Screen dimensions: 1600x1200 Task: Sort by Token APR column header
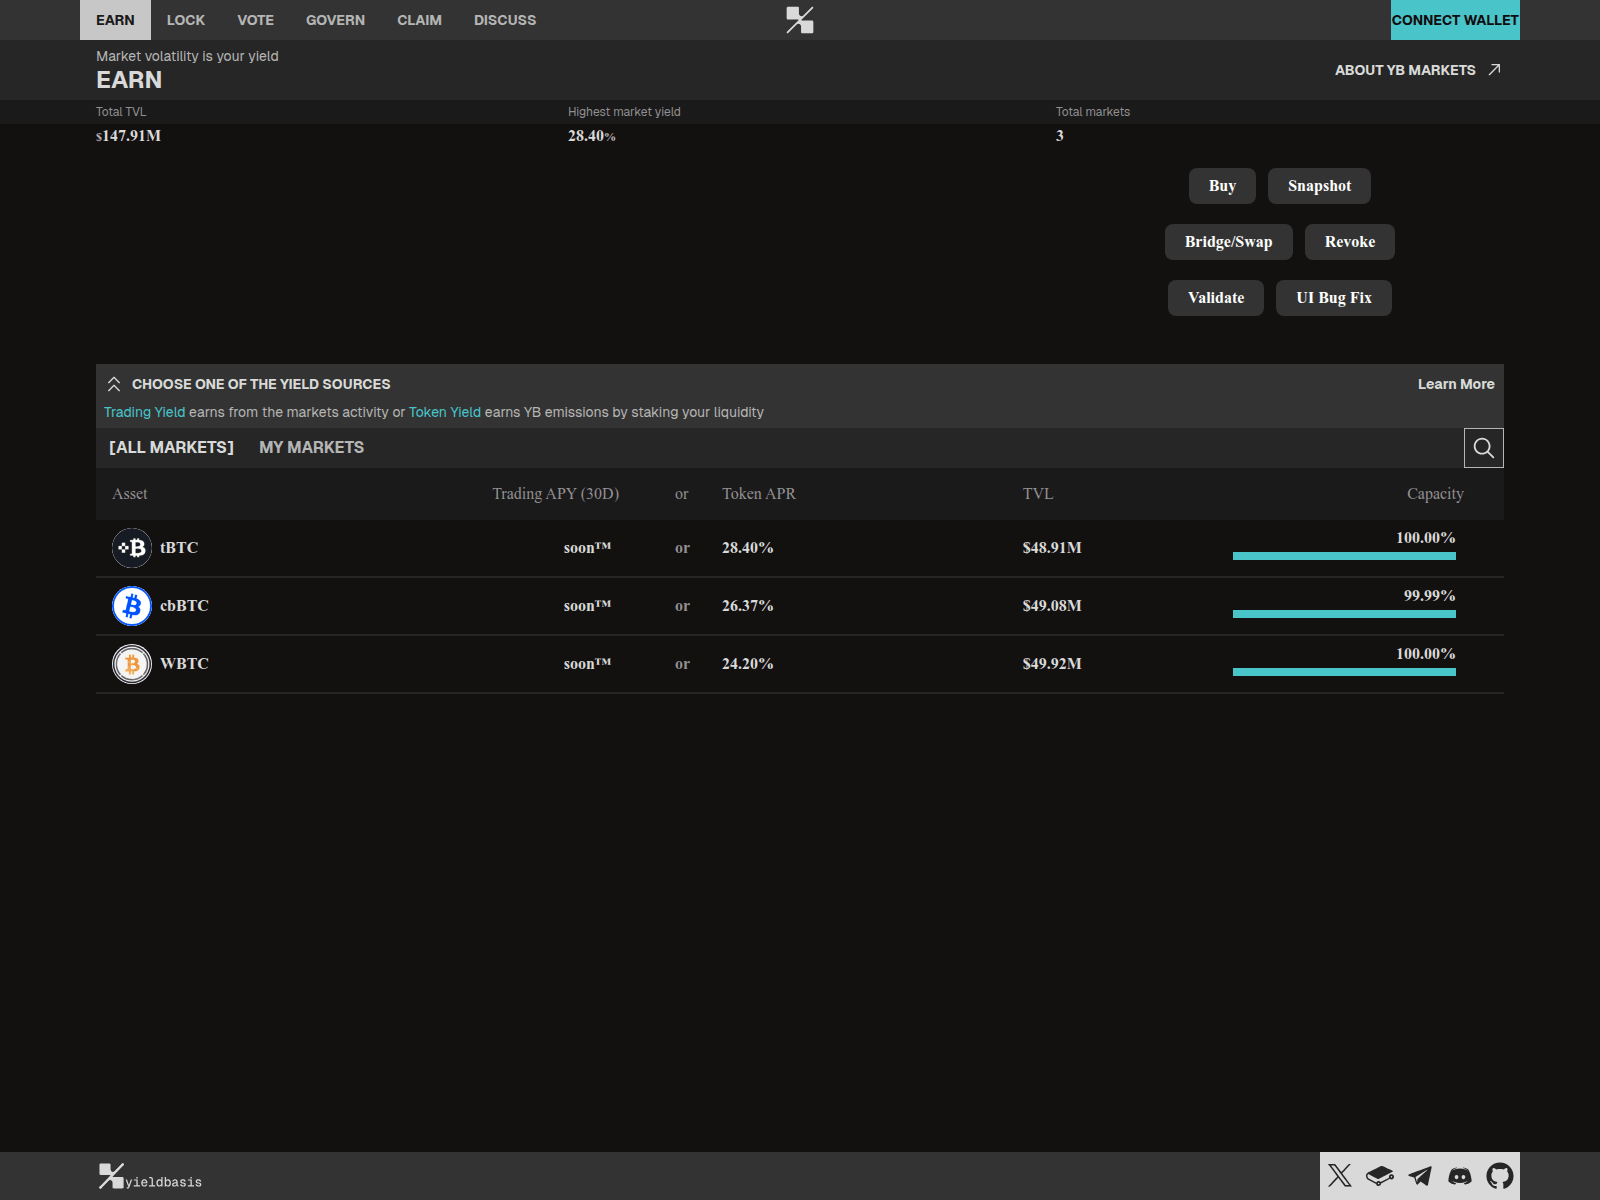[759, 494]
